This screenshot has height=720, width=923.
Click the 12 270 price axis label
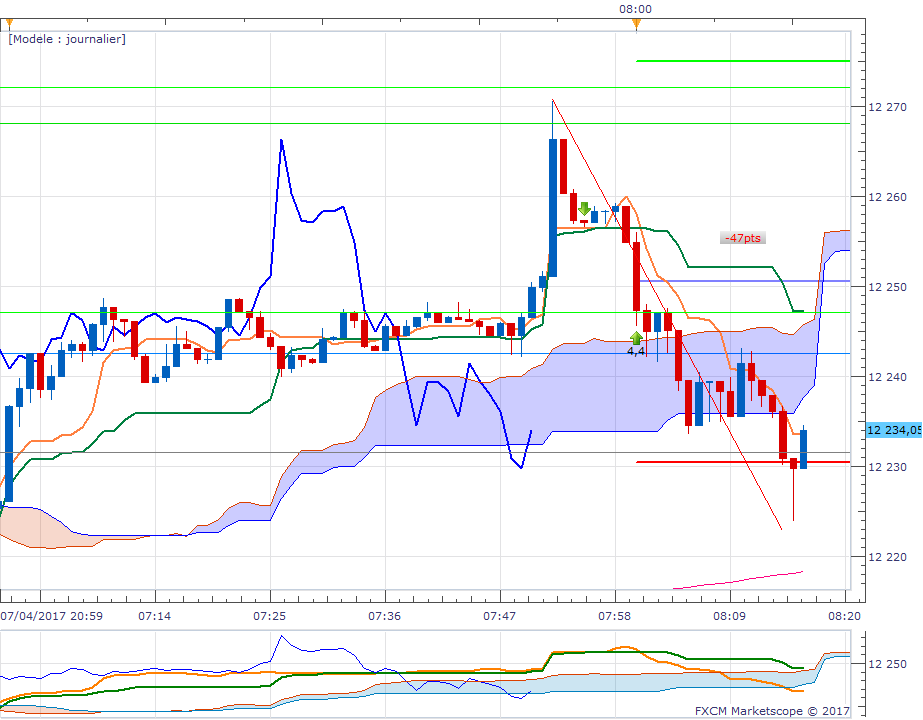pyautogui.click(x=887, y=107)
